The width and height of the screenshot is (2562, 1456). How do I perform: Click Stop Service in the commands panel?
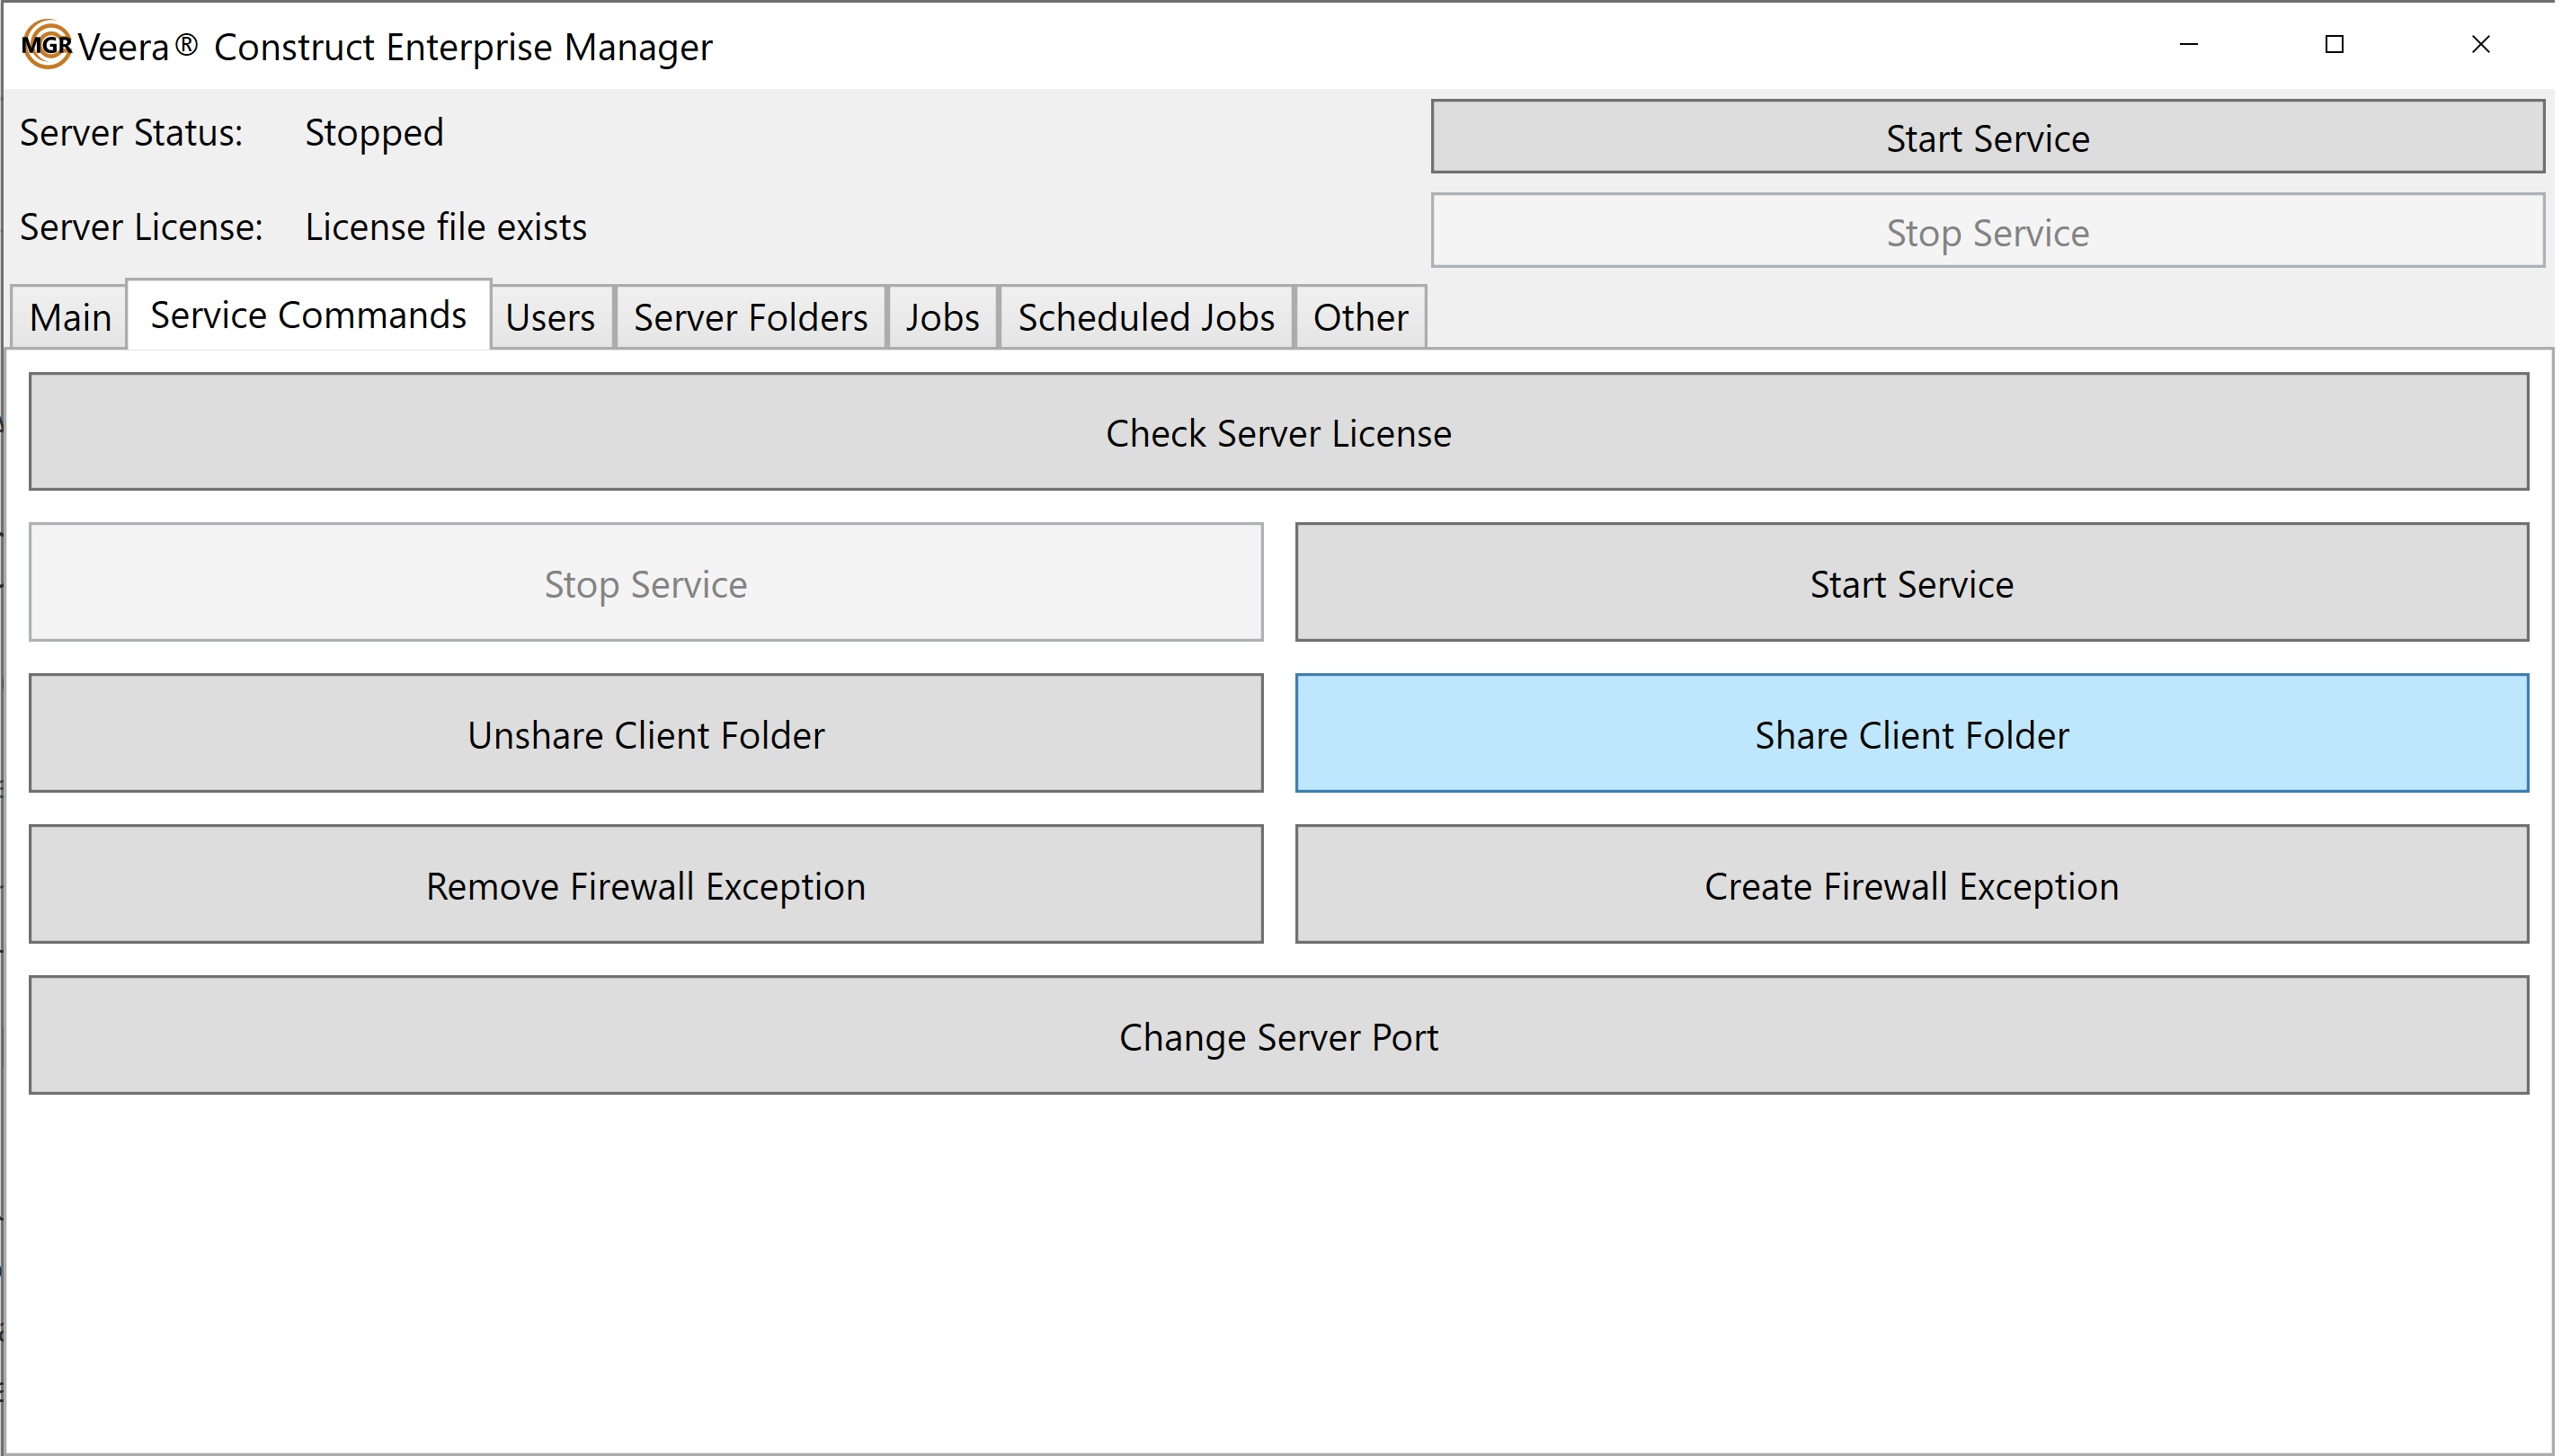coord(647,584)
